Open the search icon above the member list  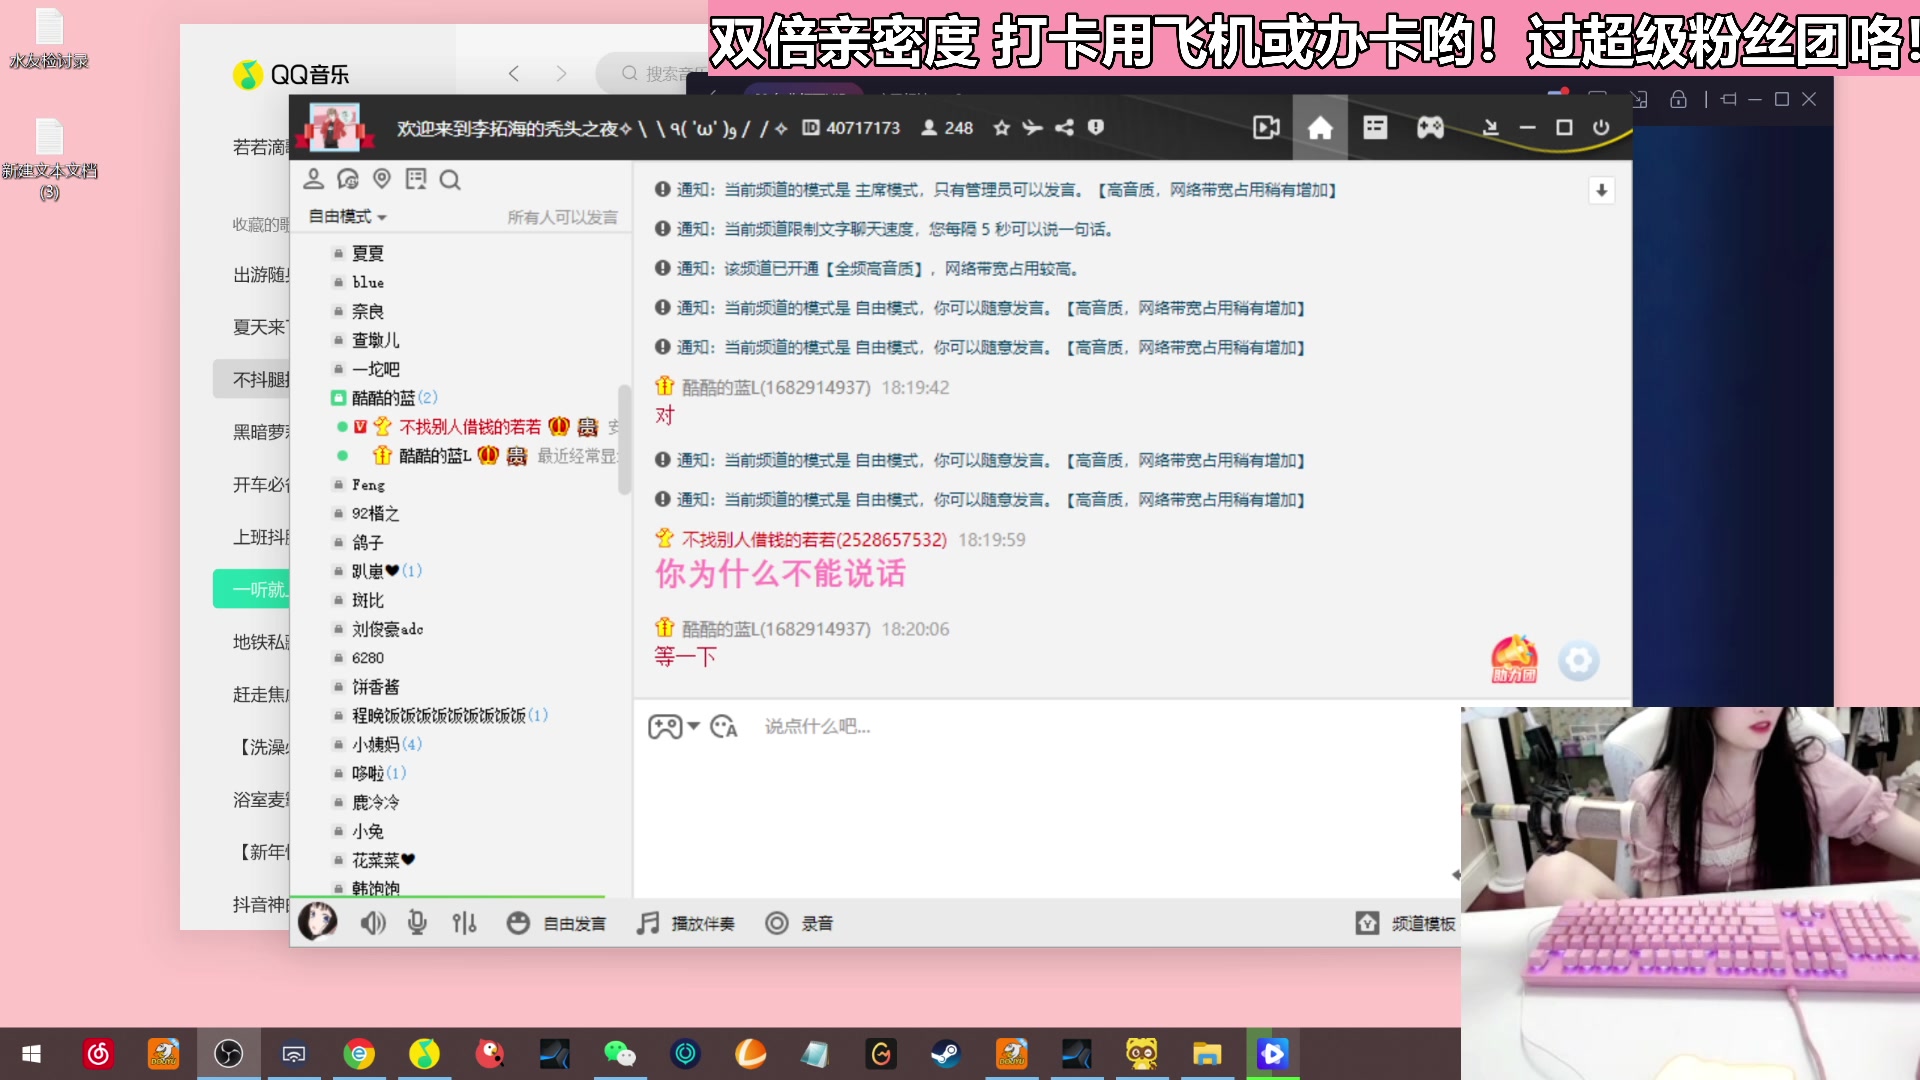point(451,180)
